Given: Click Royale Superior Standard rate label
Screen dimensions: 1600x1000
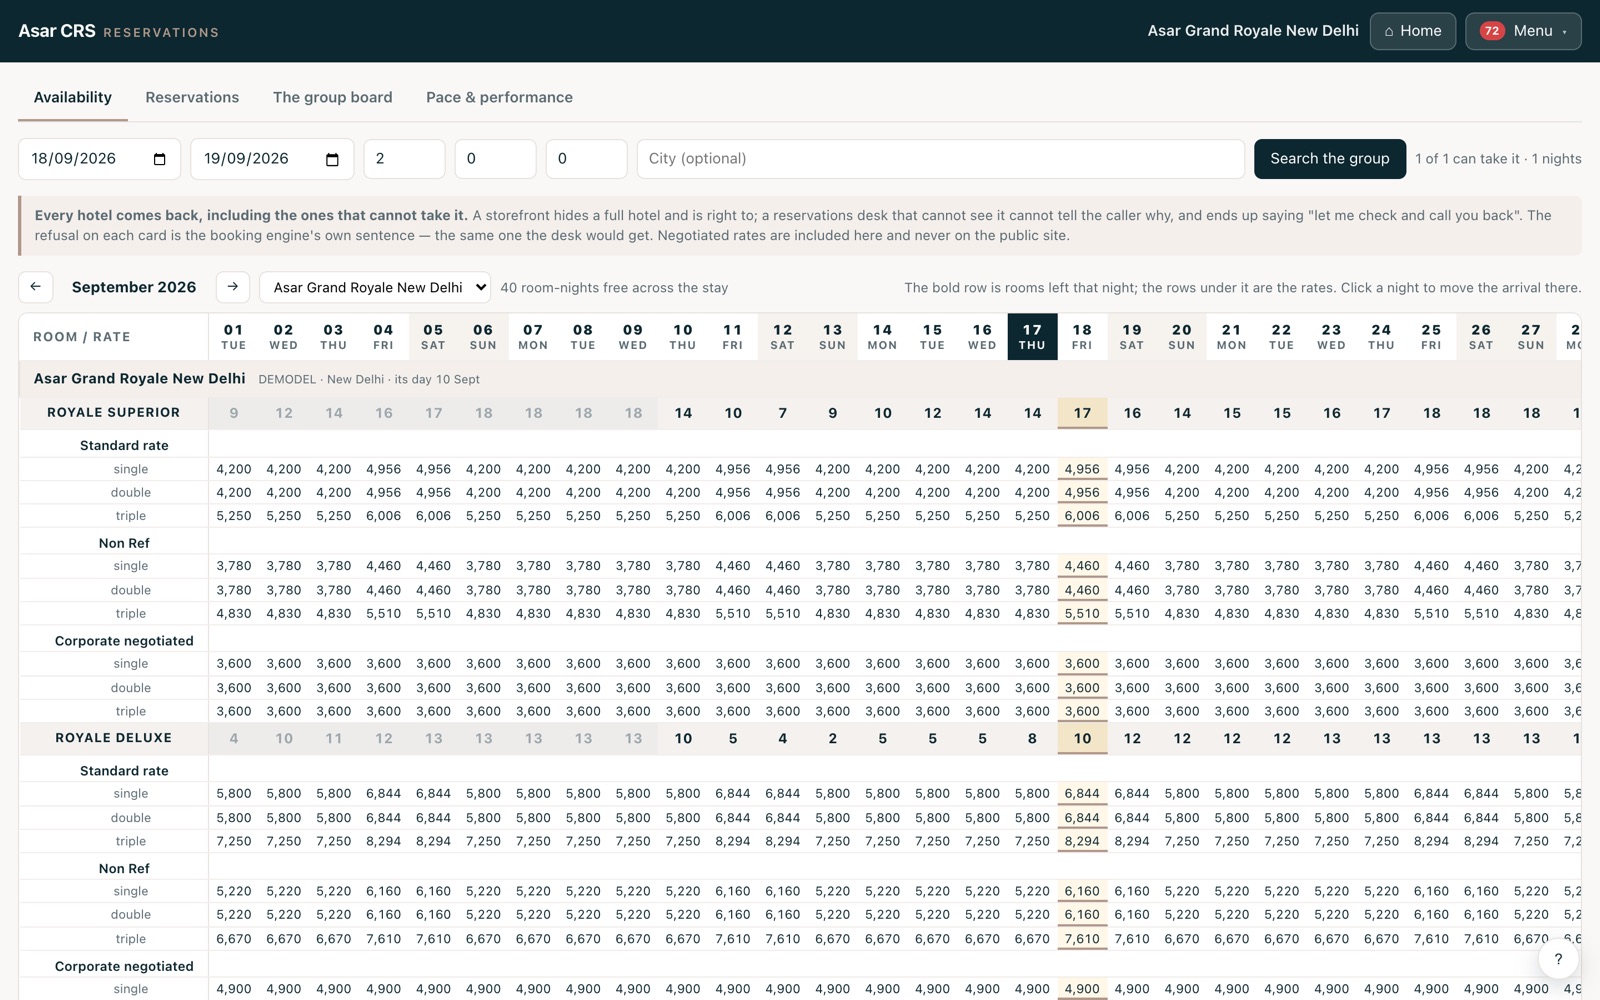Looking at the screenshot, I should 124,446.
